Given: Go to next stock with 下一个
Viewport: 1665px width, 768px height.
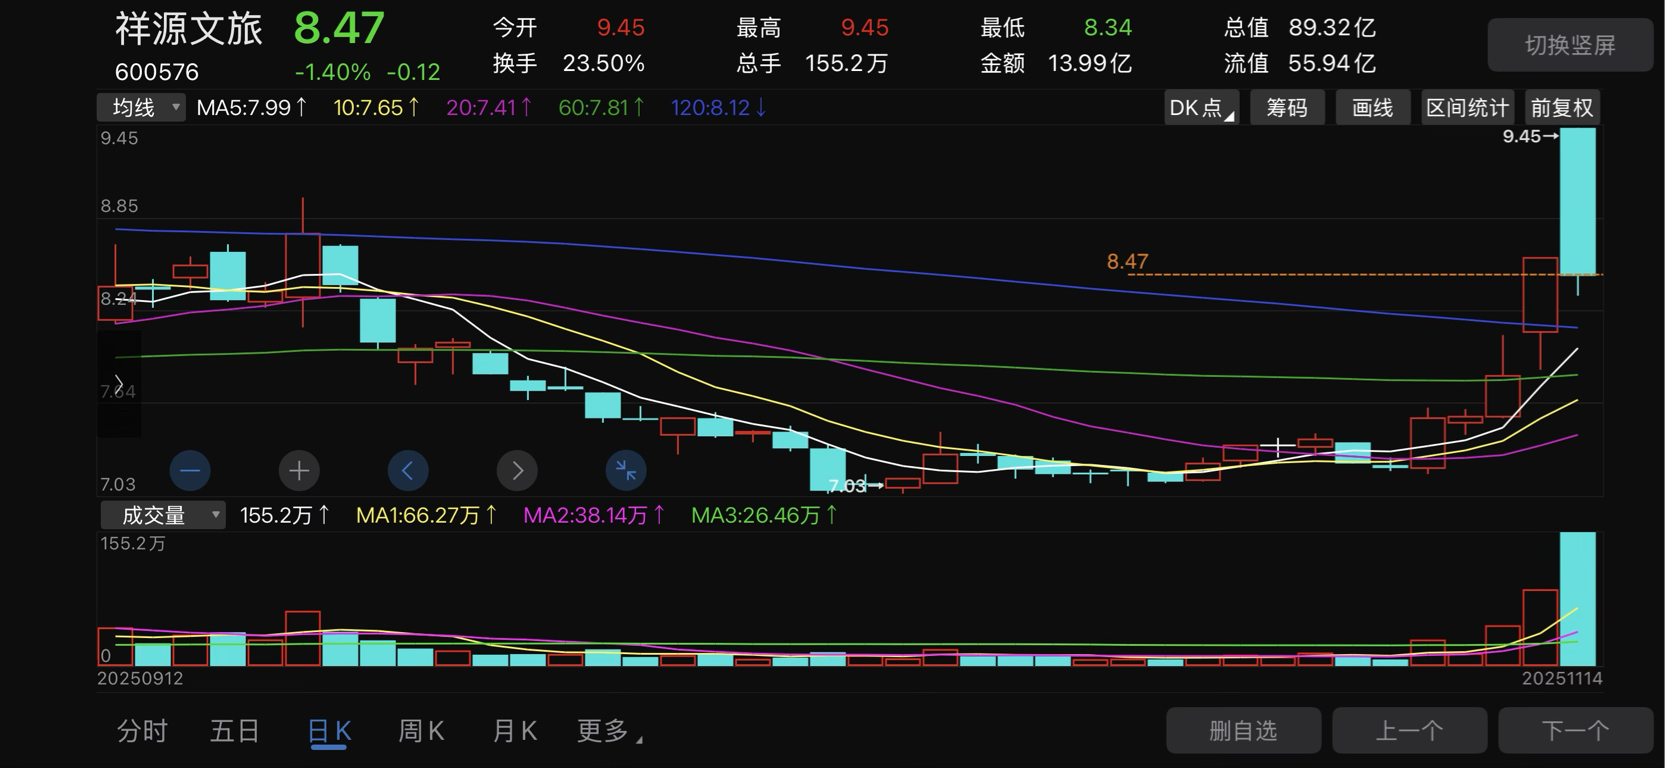Looking at the screenshot, I should click(1575, 731).
